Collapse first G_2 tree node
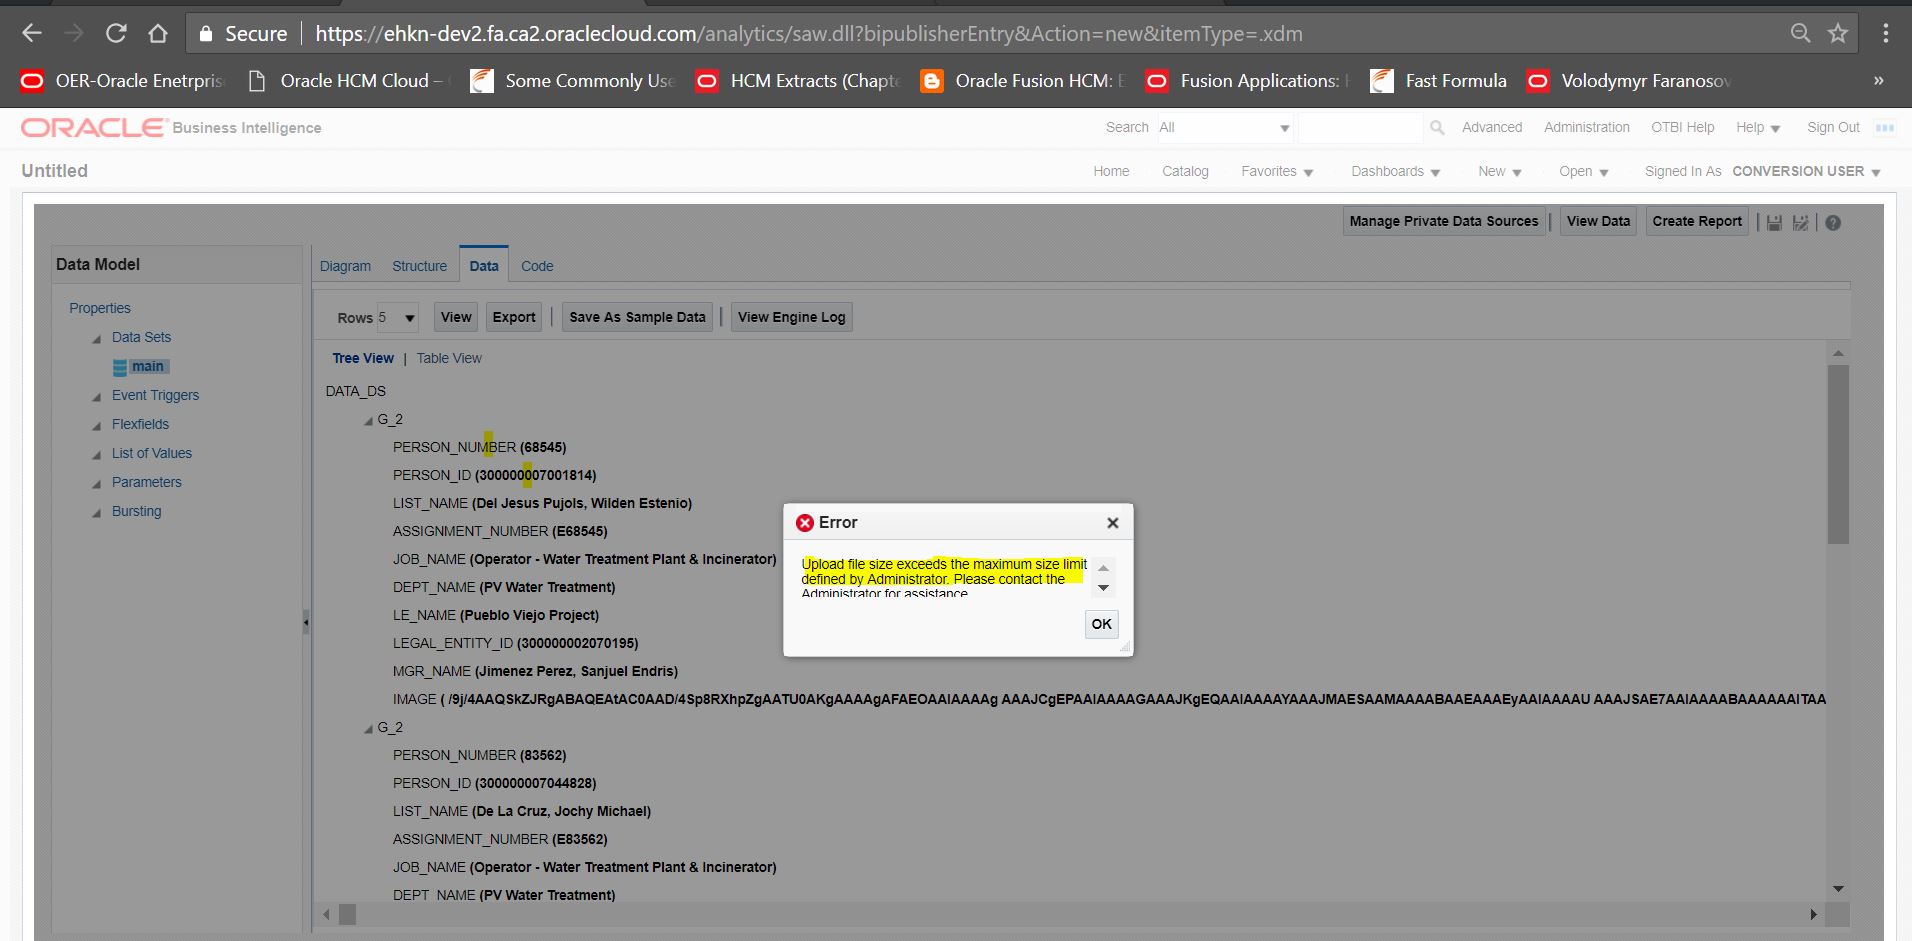Image resolution: width=1912 pixels, height=941 pixels. (x=368, y=421)
